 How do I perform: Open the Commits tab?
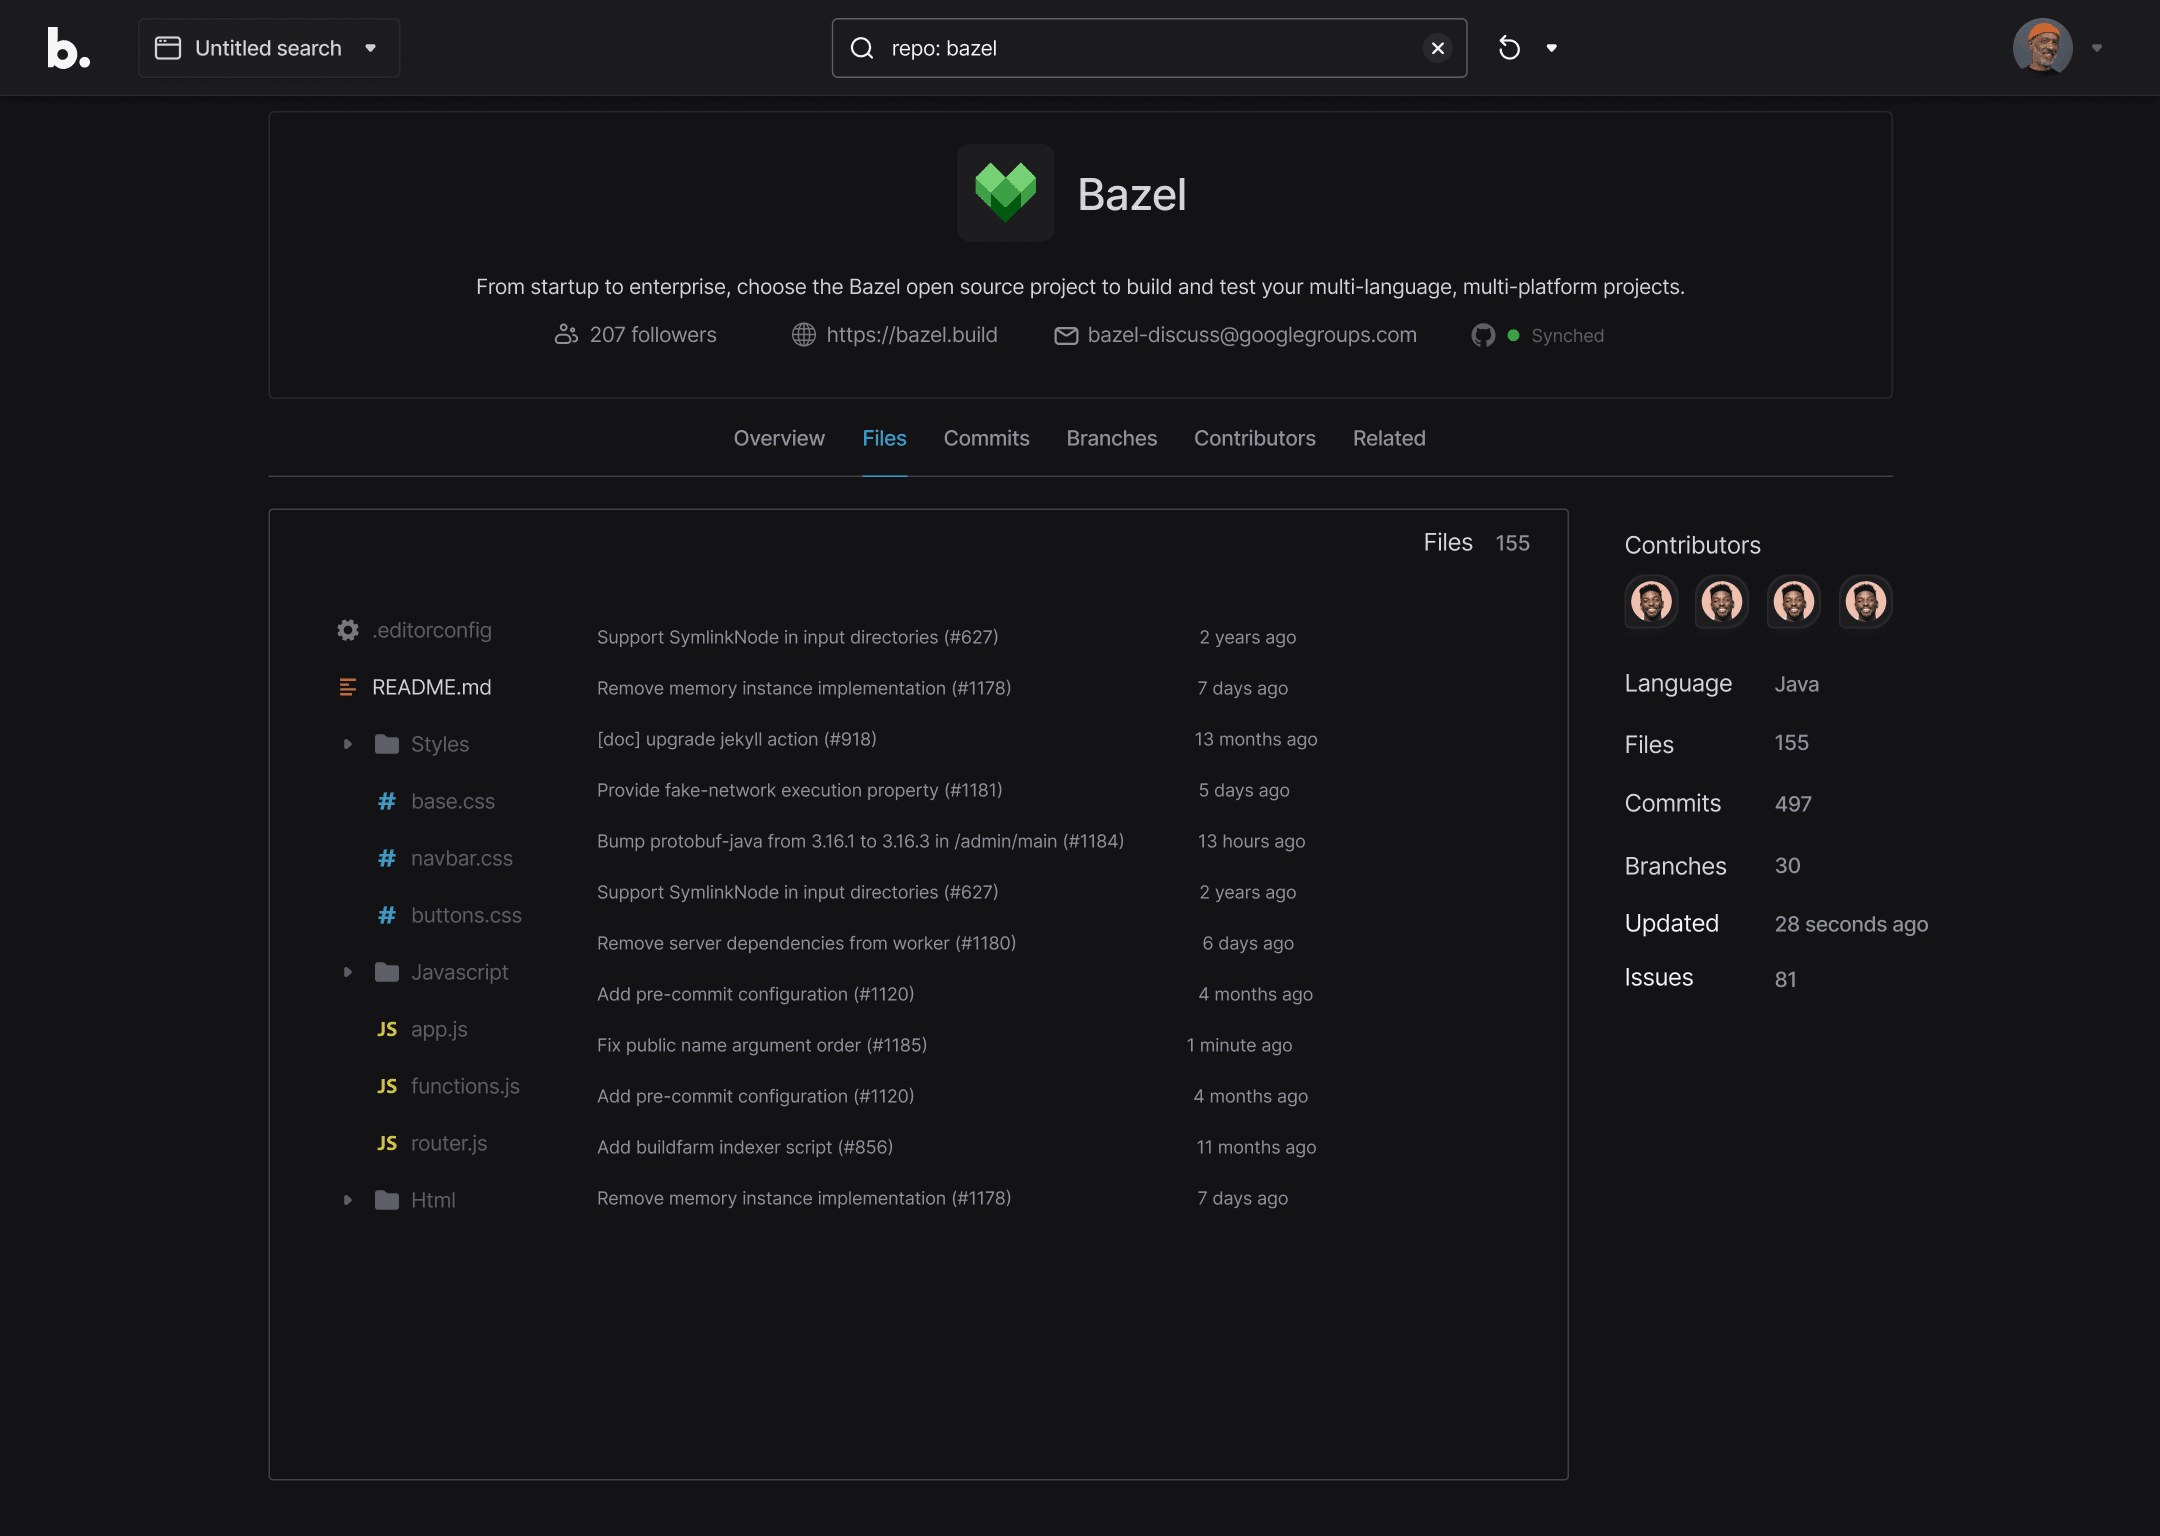coord(986,438)
